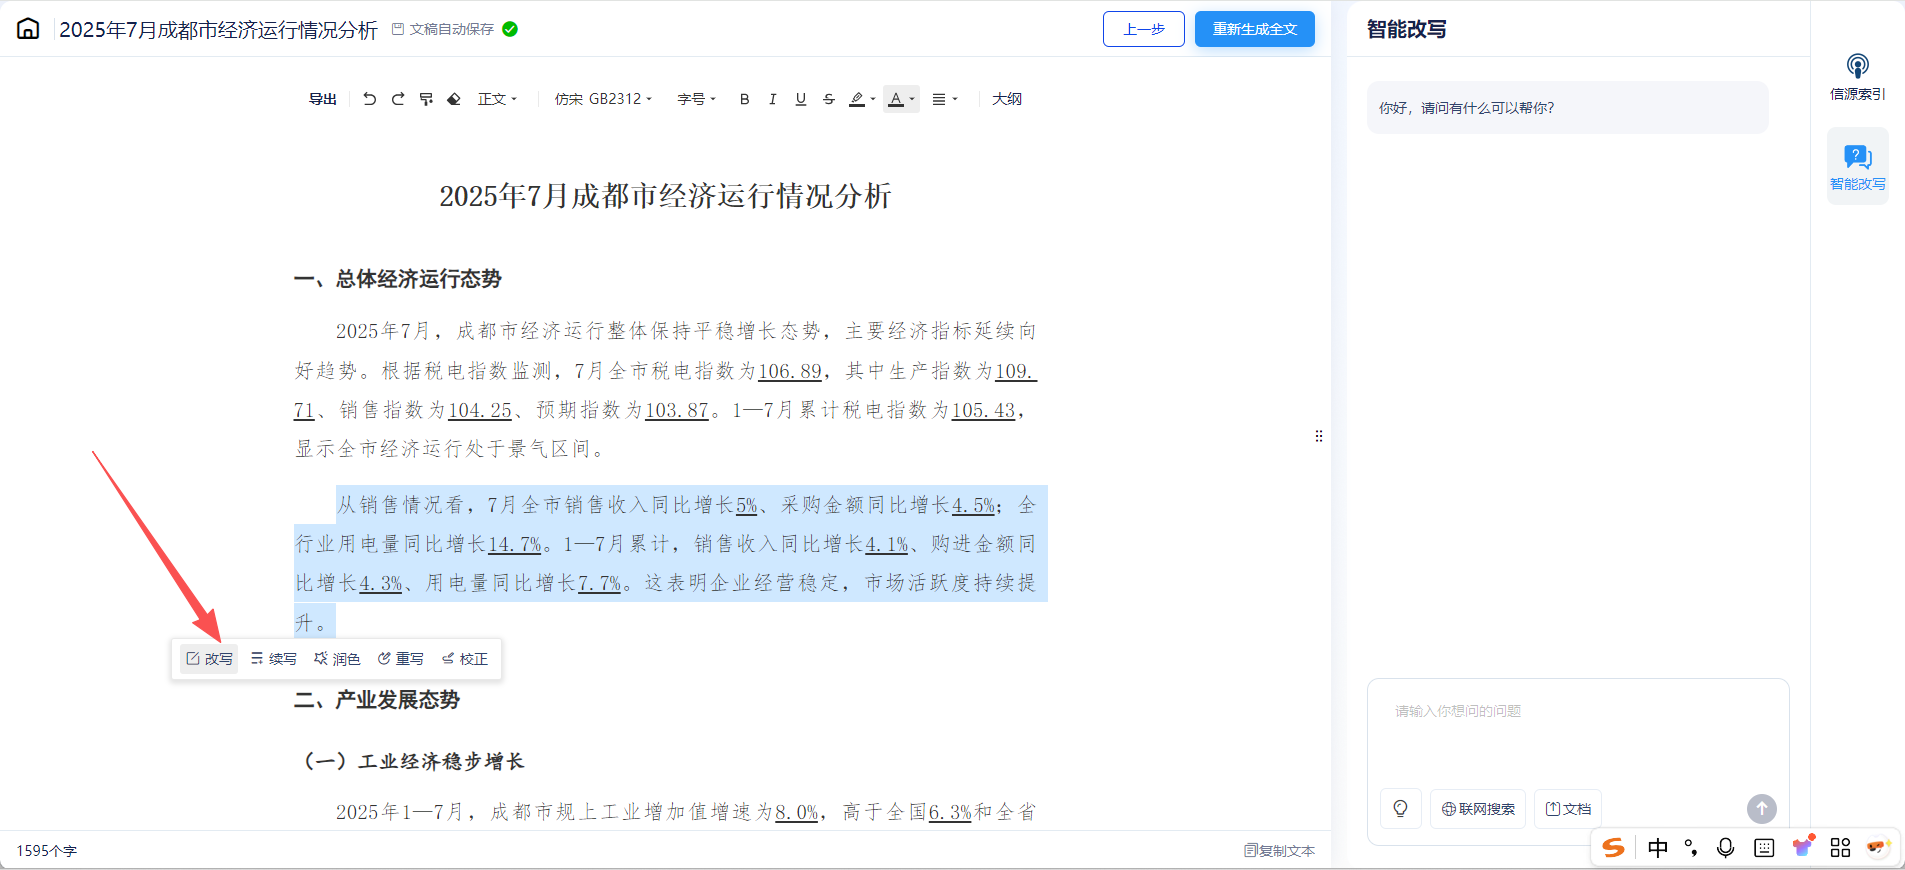Open the 正文 paragraph style dropdown
Screen dimensions: 1905x870
(x=497, y=99)
